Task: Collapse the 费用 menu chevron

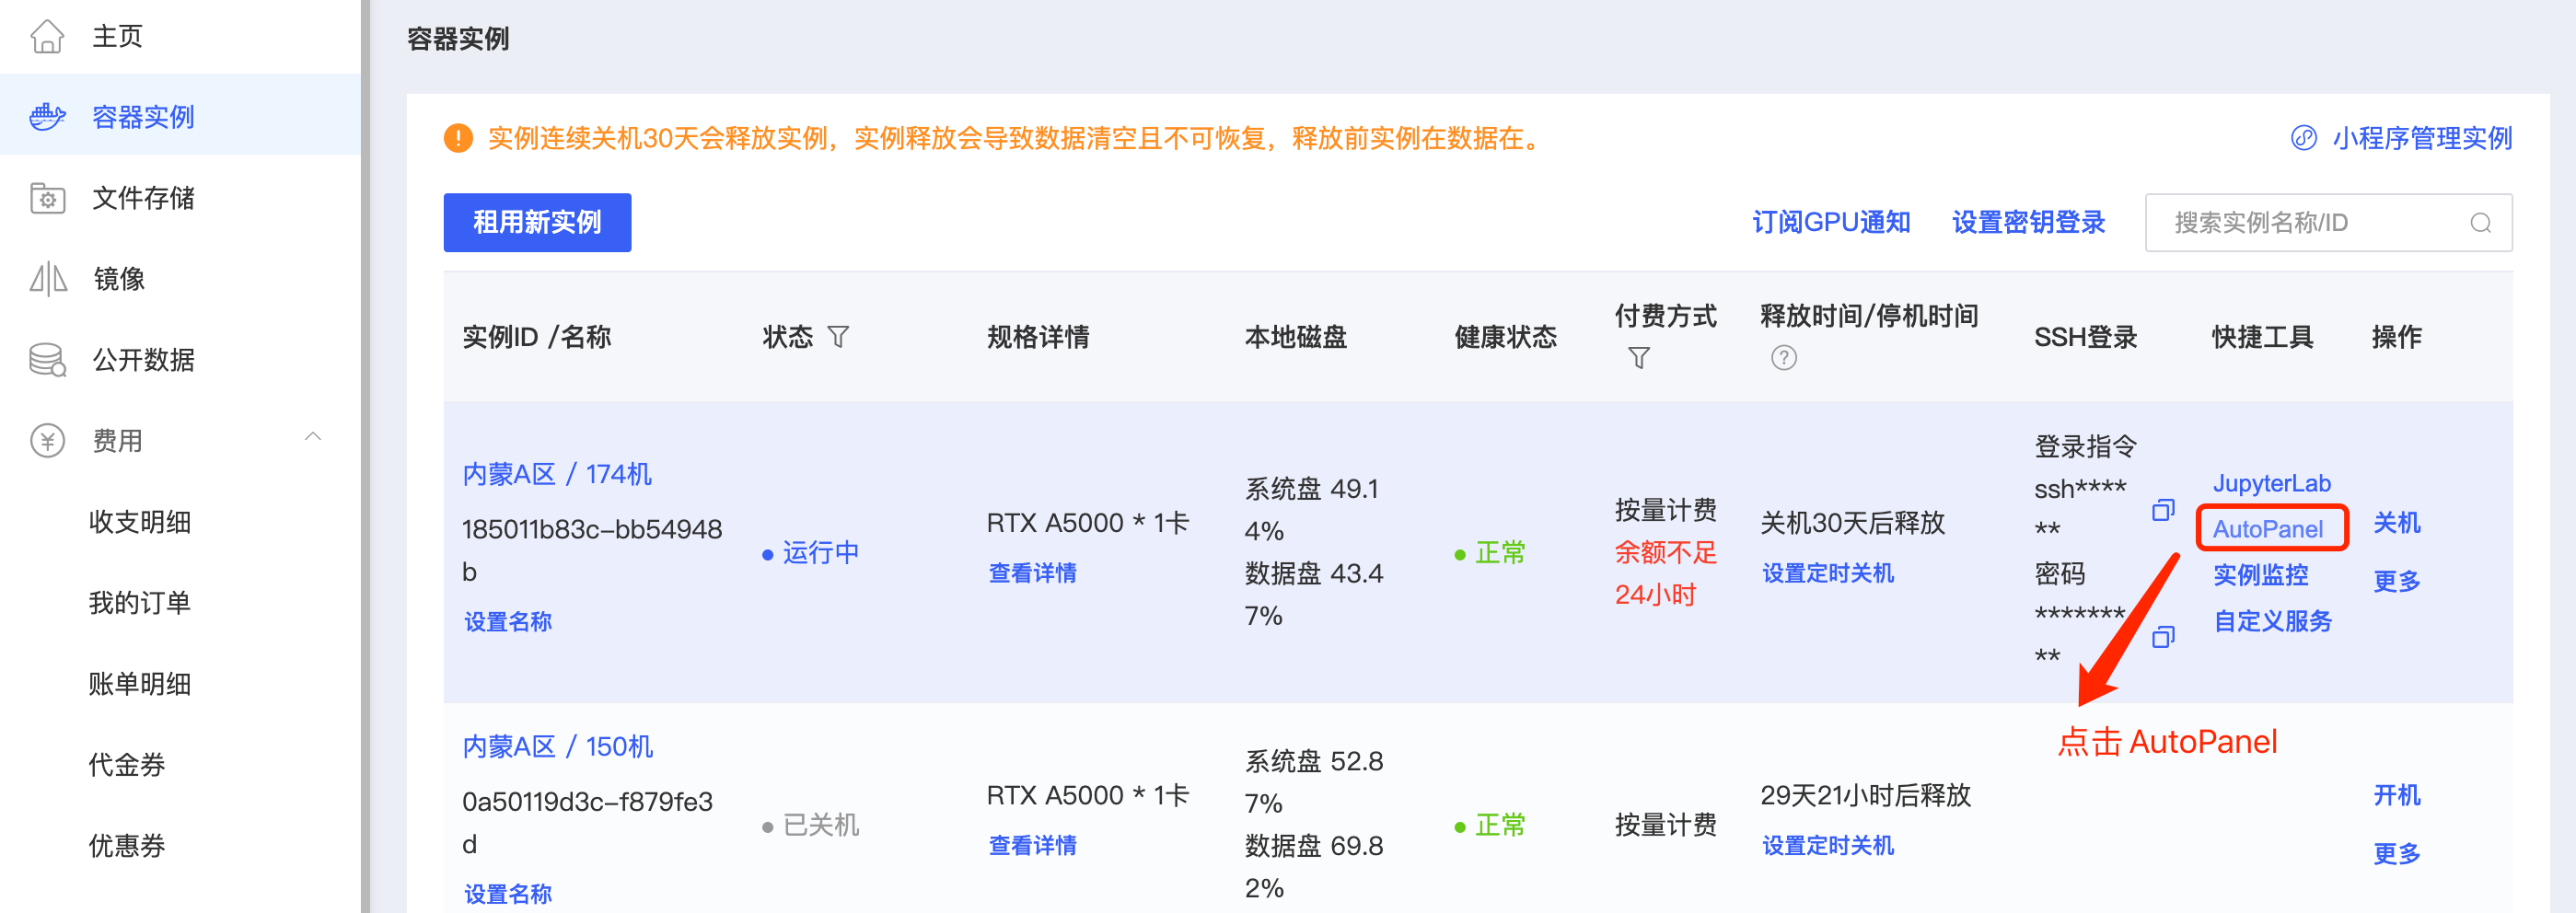Action: coord(313,437)
